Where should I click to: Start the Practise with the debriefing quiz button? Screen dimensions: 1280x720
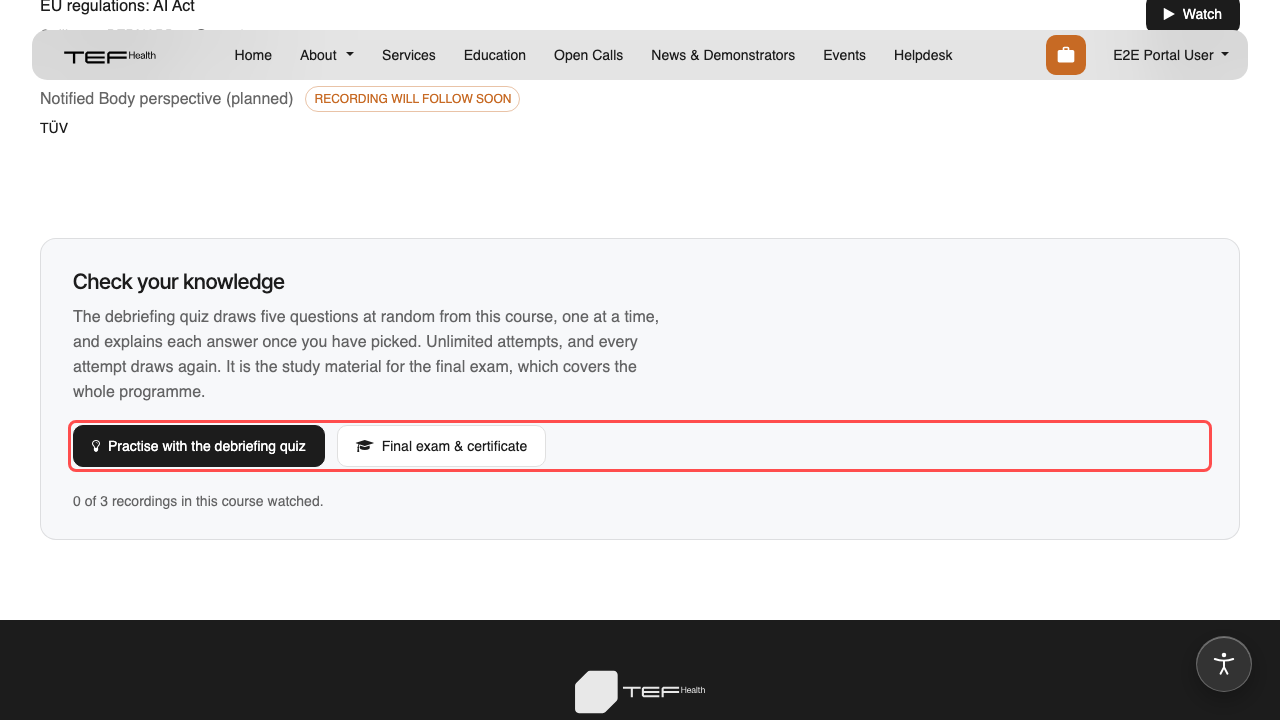pyautogui.click(x=199, y=446)
